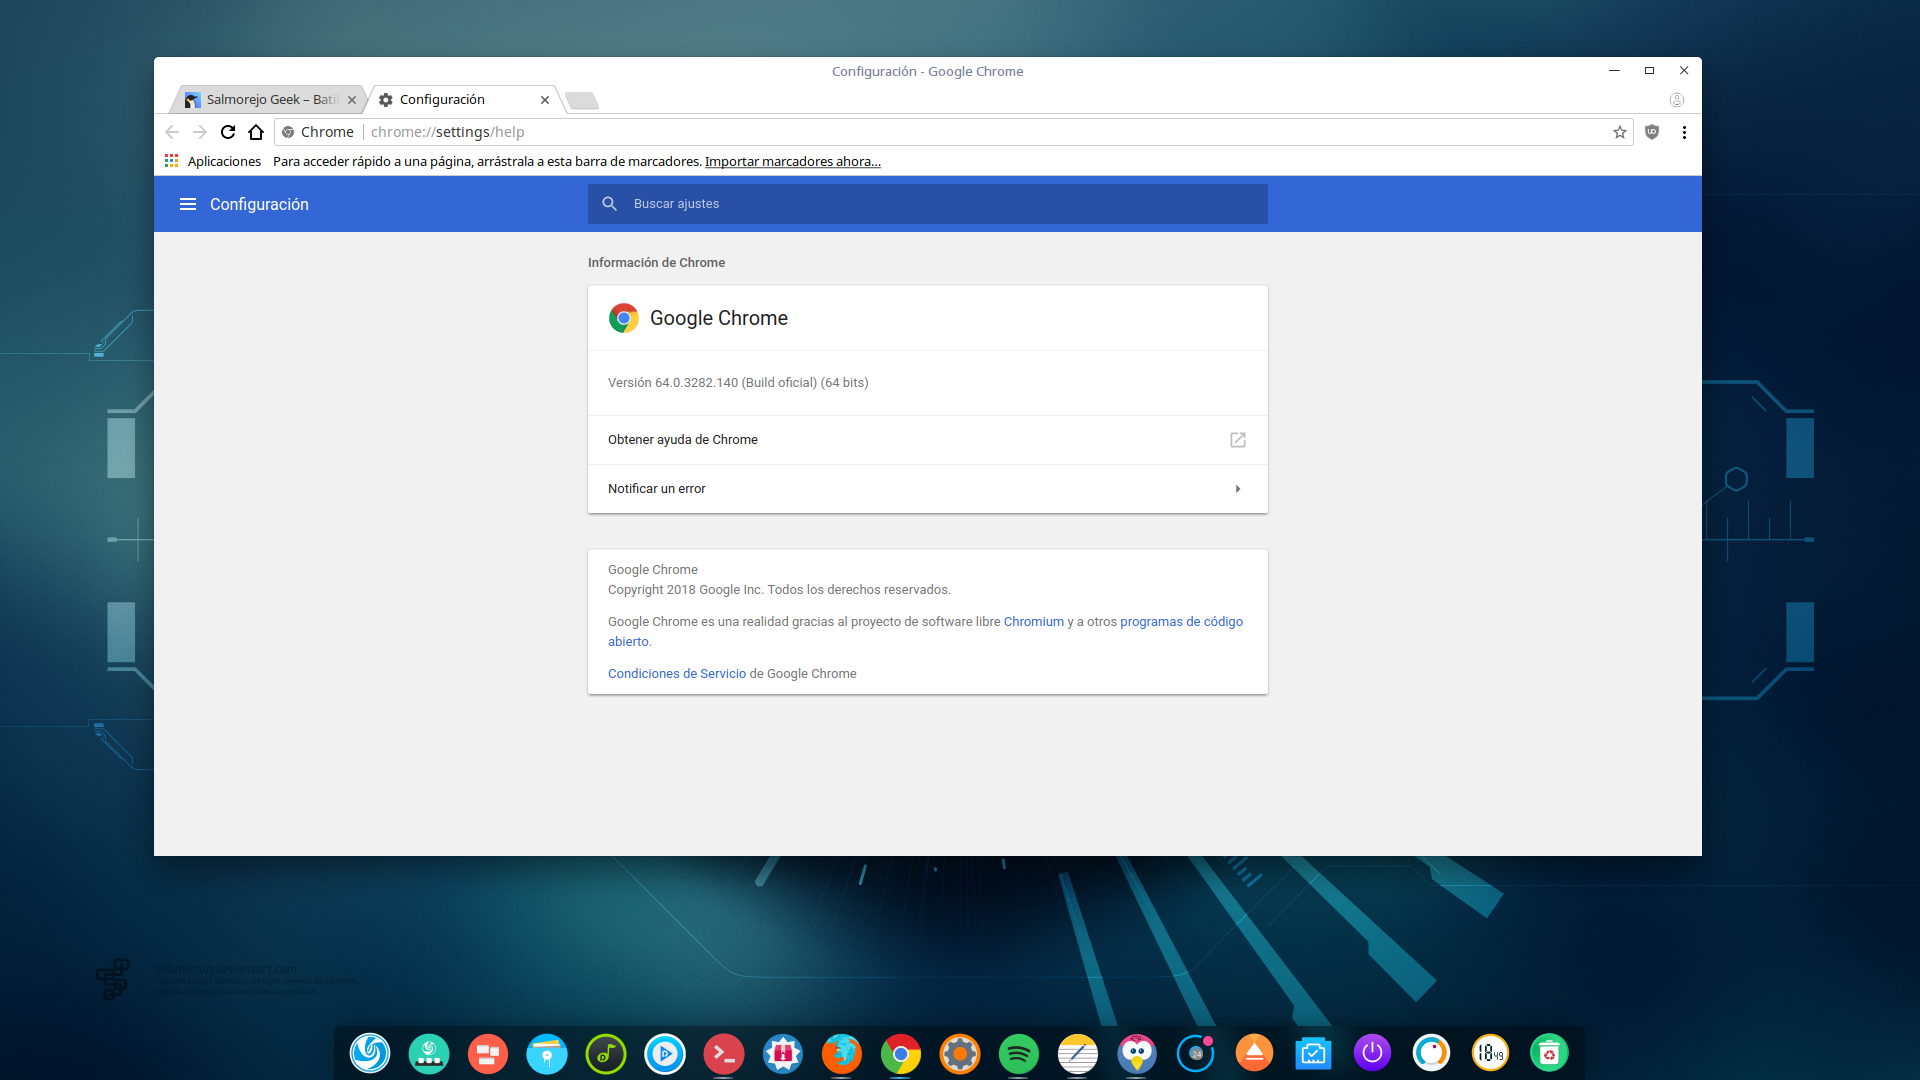1920x1080 pixels.
Task: Expand the Notificar un error row
Action: pos(927,489)
